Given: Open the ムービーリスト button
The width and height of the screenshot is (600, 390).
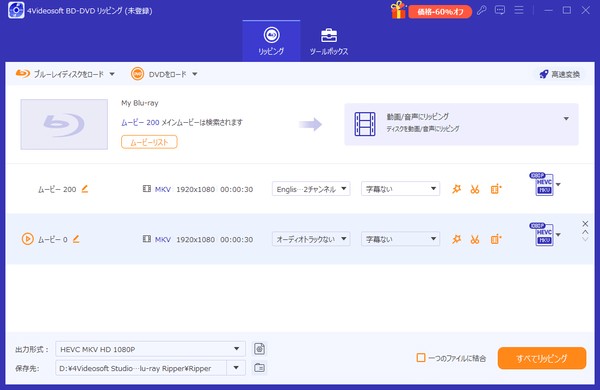Looking at the screenshot, I should [149, 142].
